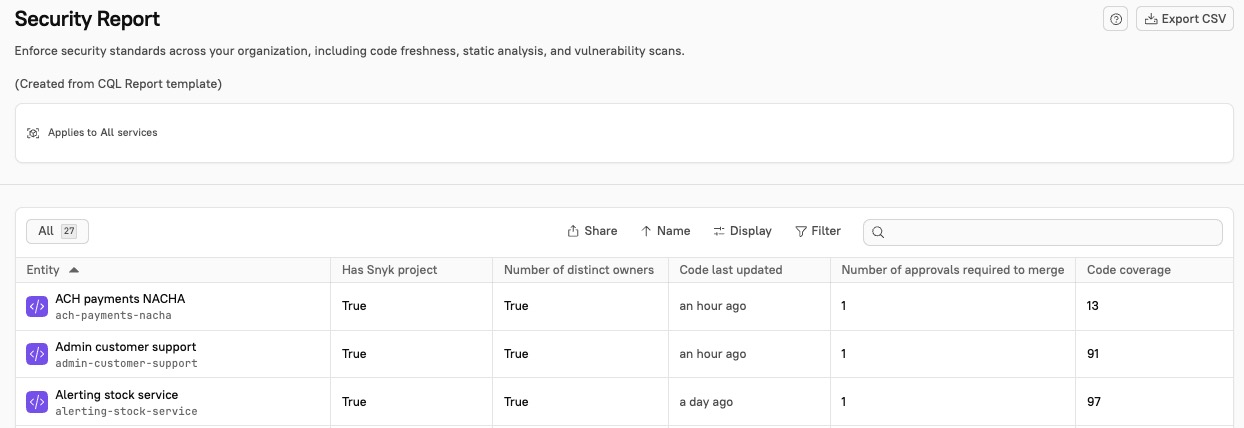
Task: Click 'a day ago' in Alerting stock row
Action: pos(706,402)
